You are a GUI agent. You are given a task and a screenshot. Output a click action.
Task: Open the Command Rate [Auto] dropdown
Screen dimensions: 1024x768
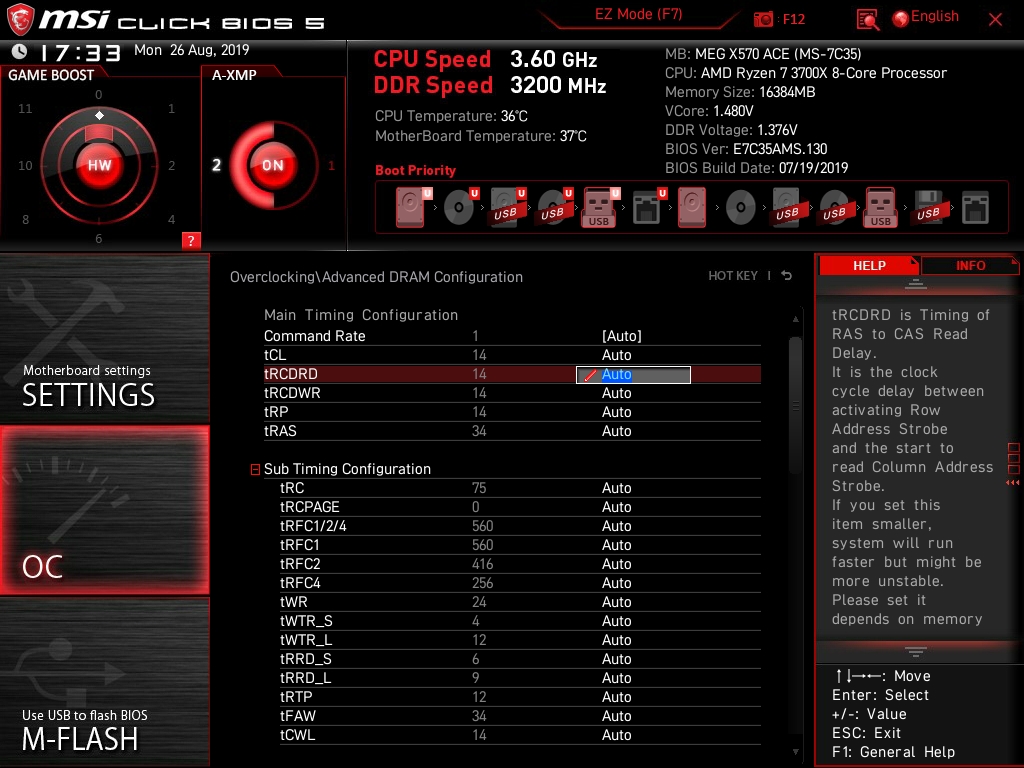click(622, 336)
